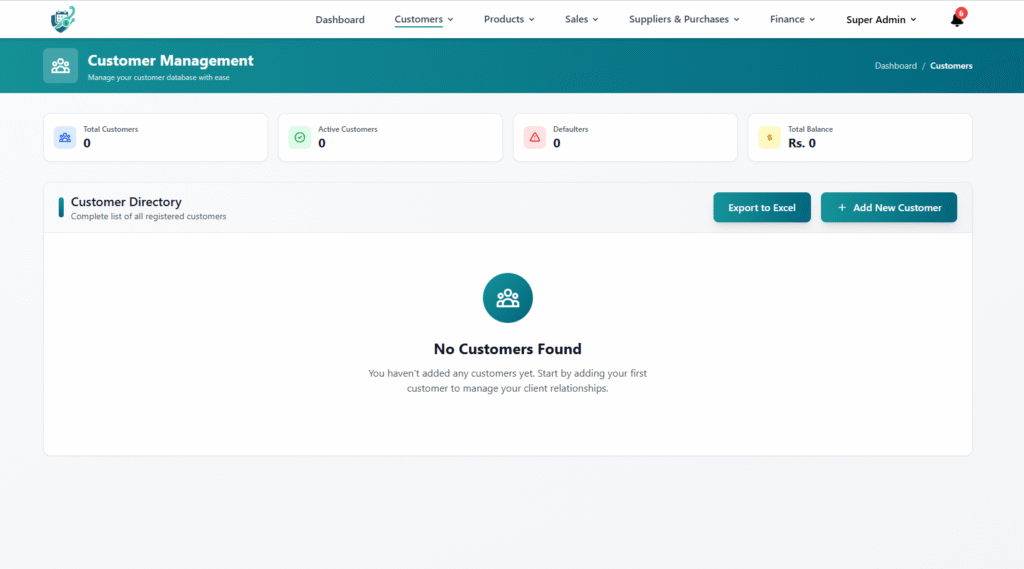Viewport: 1024px width, 569px height.
Task: Follow the Dashboard breadcrumb link
Action: click(x=895, y=66)
